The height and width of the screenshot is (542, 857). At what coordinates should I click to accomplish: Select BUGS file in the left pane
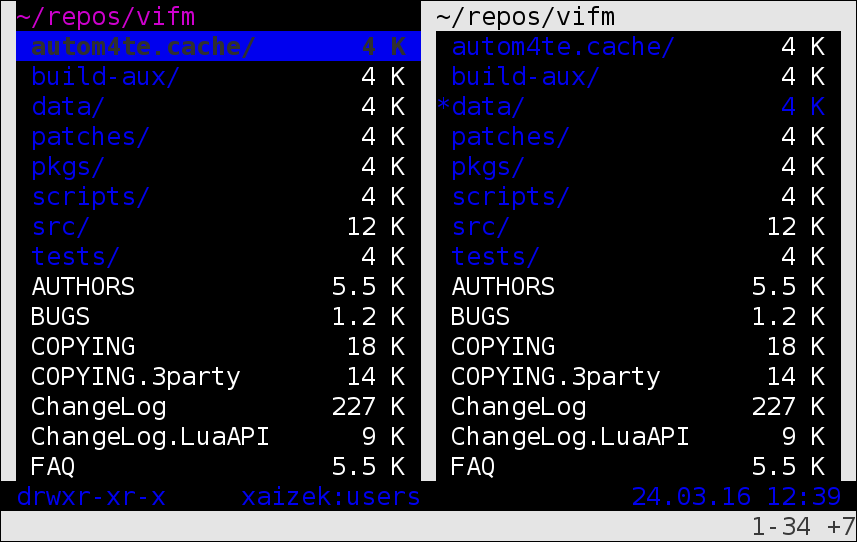pyautogui.click(x=219, y=317)
